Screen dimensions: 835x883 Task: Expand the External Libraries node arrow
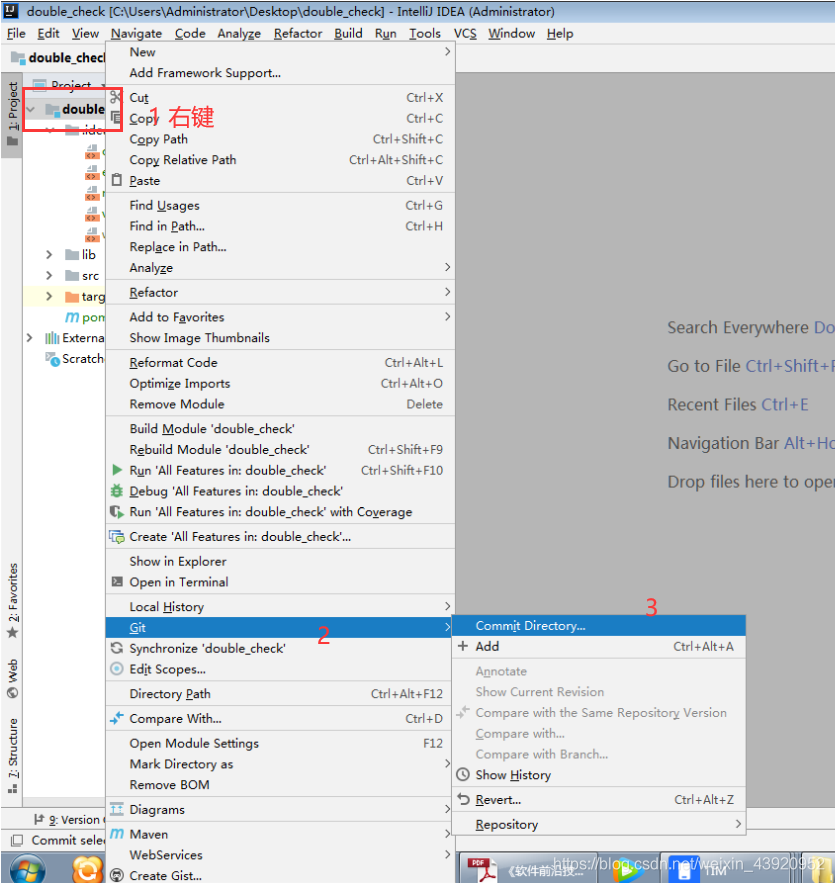[x=29, y=338]
